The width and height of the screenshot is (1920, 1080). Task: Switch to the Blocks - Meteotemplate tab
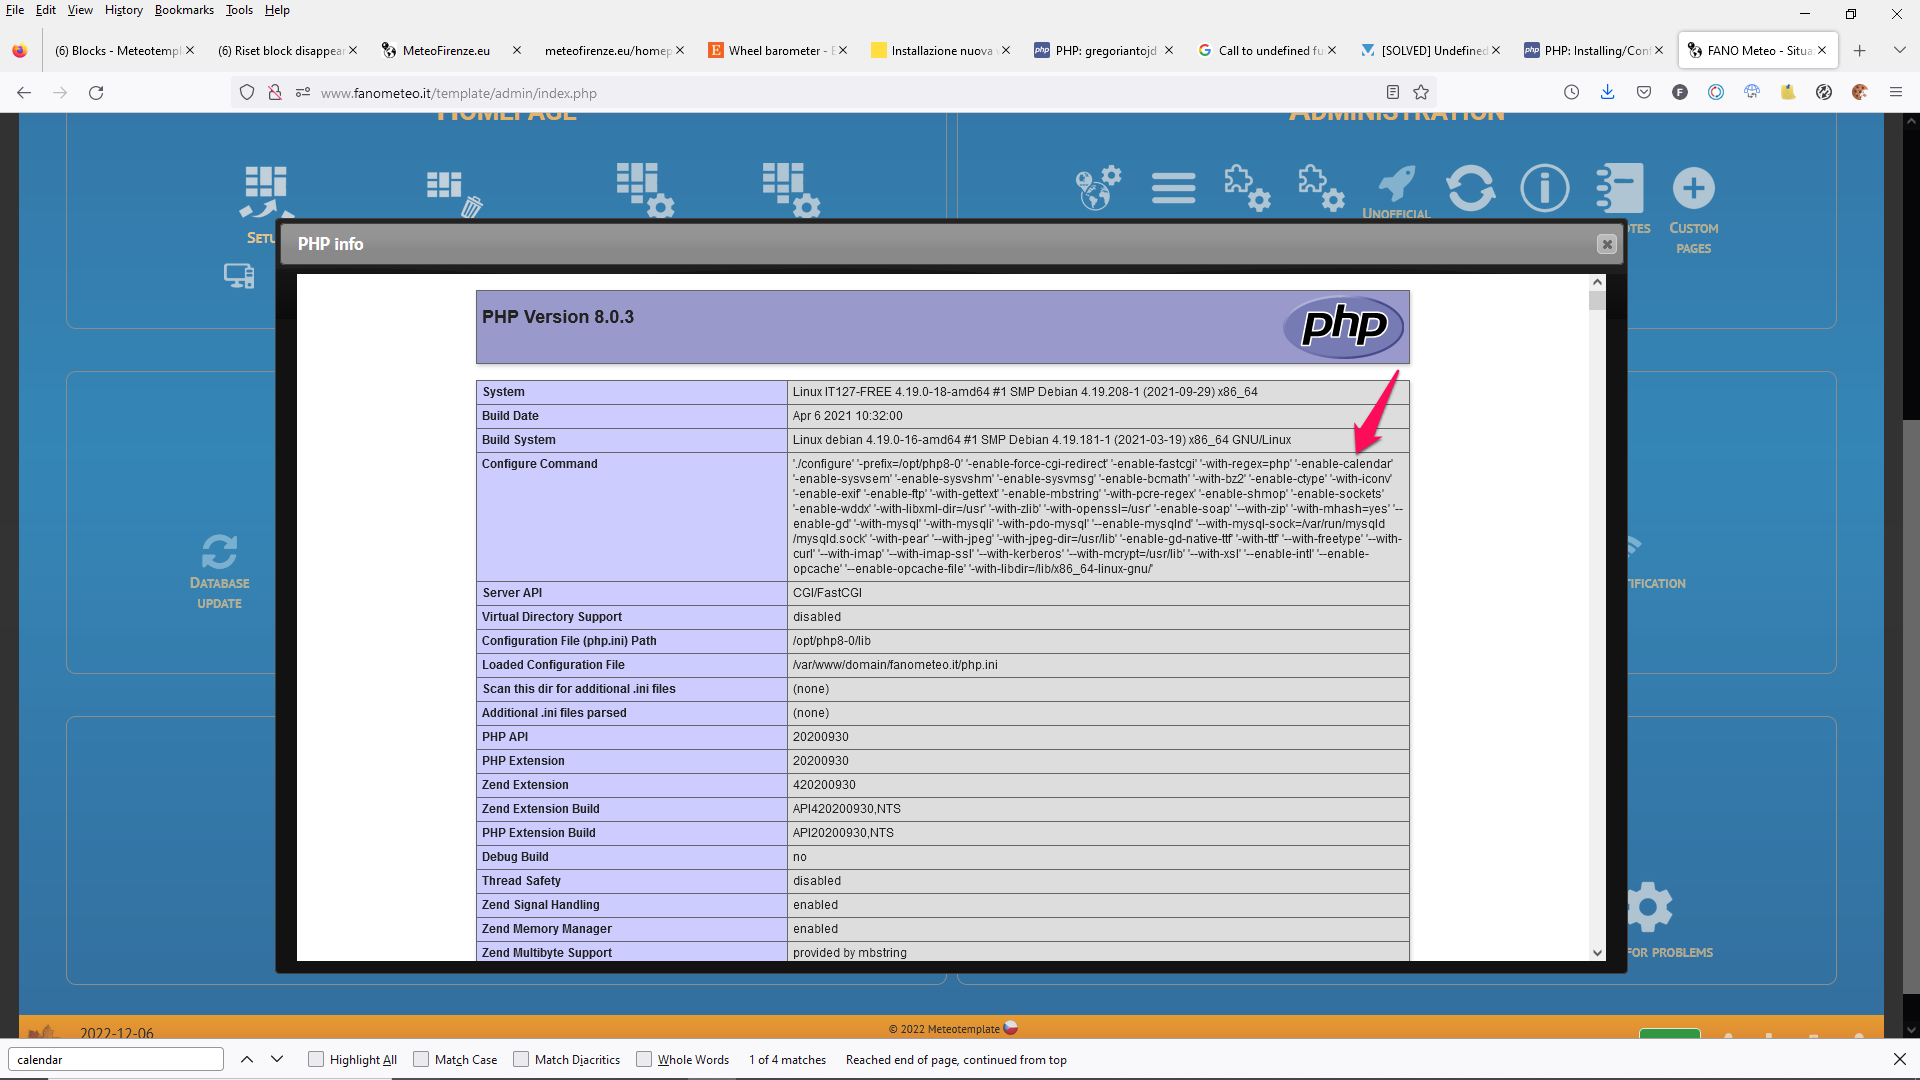click(x=117, y=50)
